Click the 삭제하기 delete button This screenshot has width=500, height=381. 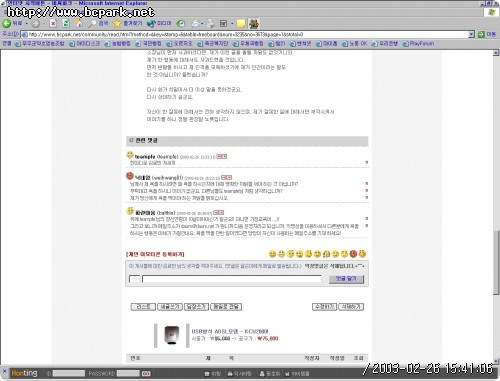pyautogui.click(x=351, y=307)
